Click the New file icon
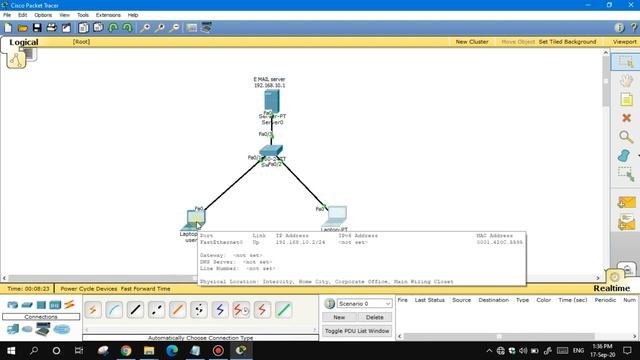 [x=8, y=28]
